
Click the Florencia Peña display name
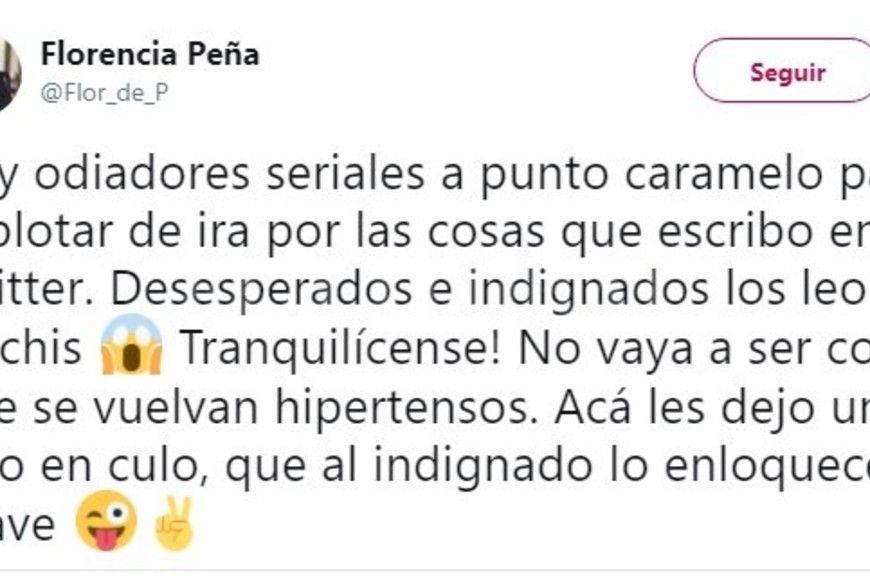click(150, 55)
